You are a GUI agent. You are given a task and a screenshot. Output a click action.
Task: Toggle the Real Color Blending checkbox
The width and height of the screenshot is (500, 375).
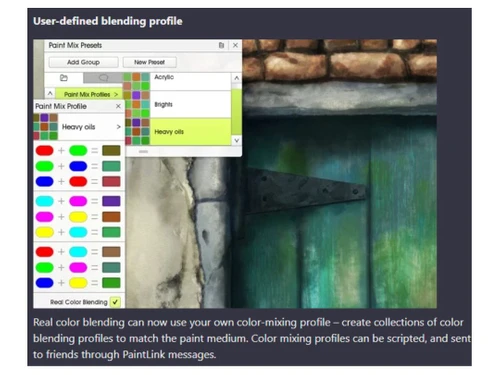[115, 302]
